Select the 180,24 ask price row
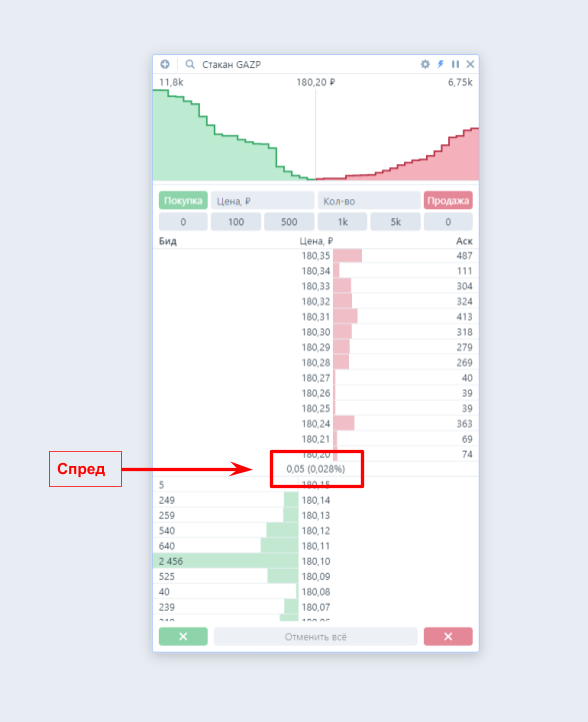The height and width of the screenshot is (722, 588). 316,423
